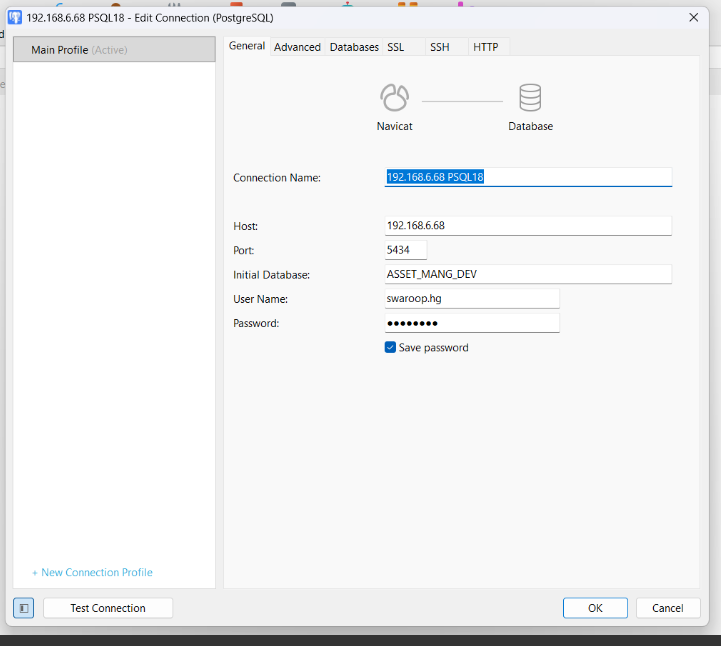Image resolution: width=721 pixels, height=646 pixels.
Task: Click the Cancel button
Action: click(x=667, y=608)
